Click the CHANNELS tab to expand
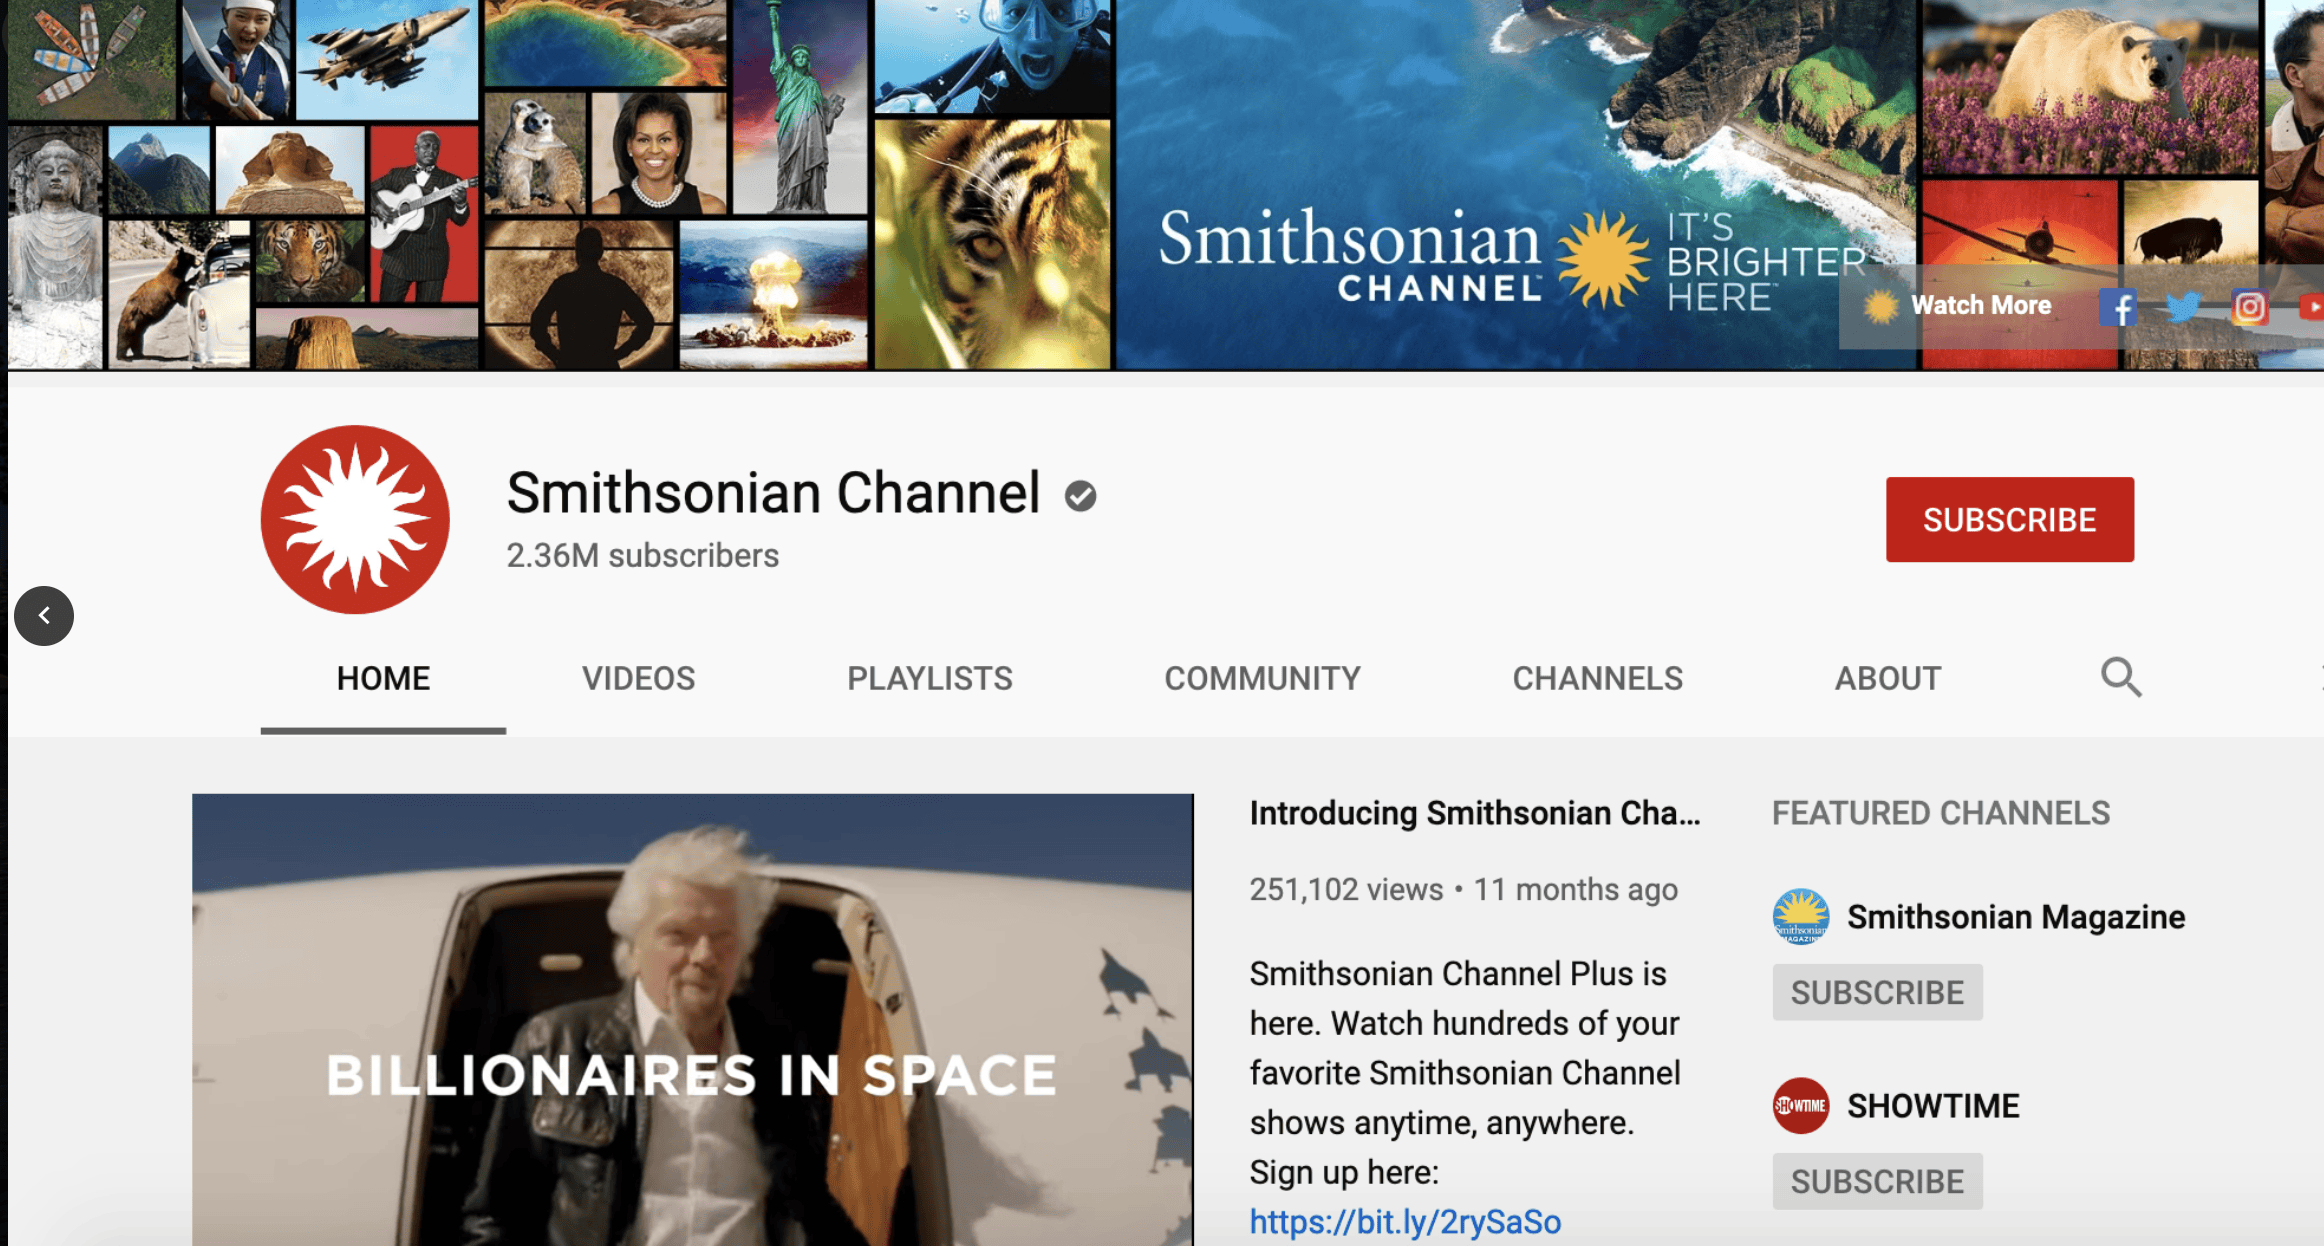2324x1246 pixels. click(x=1595, y=678)
